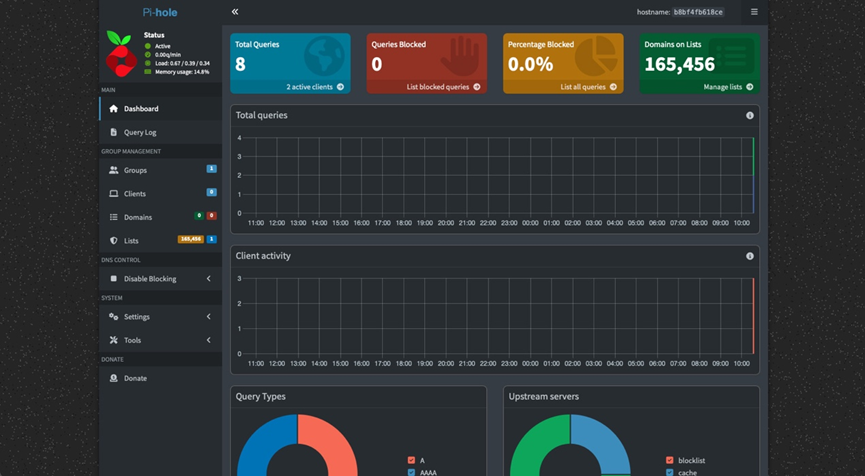Screen dimensions: 865x476
Task: Click the List blocked queries link
Action: [x=443, y=87]
